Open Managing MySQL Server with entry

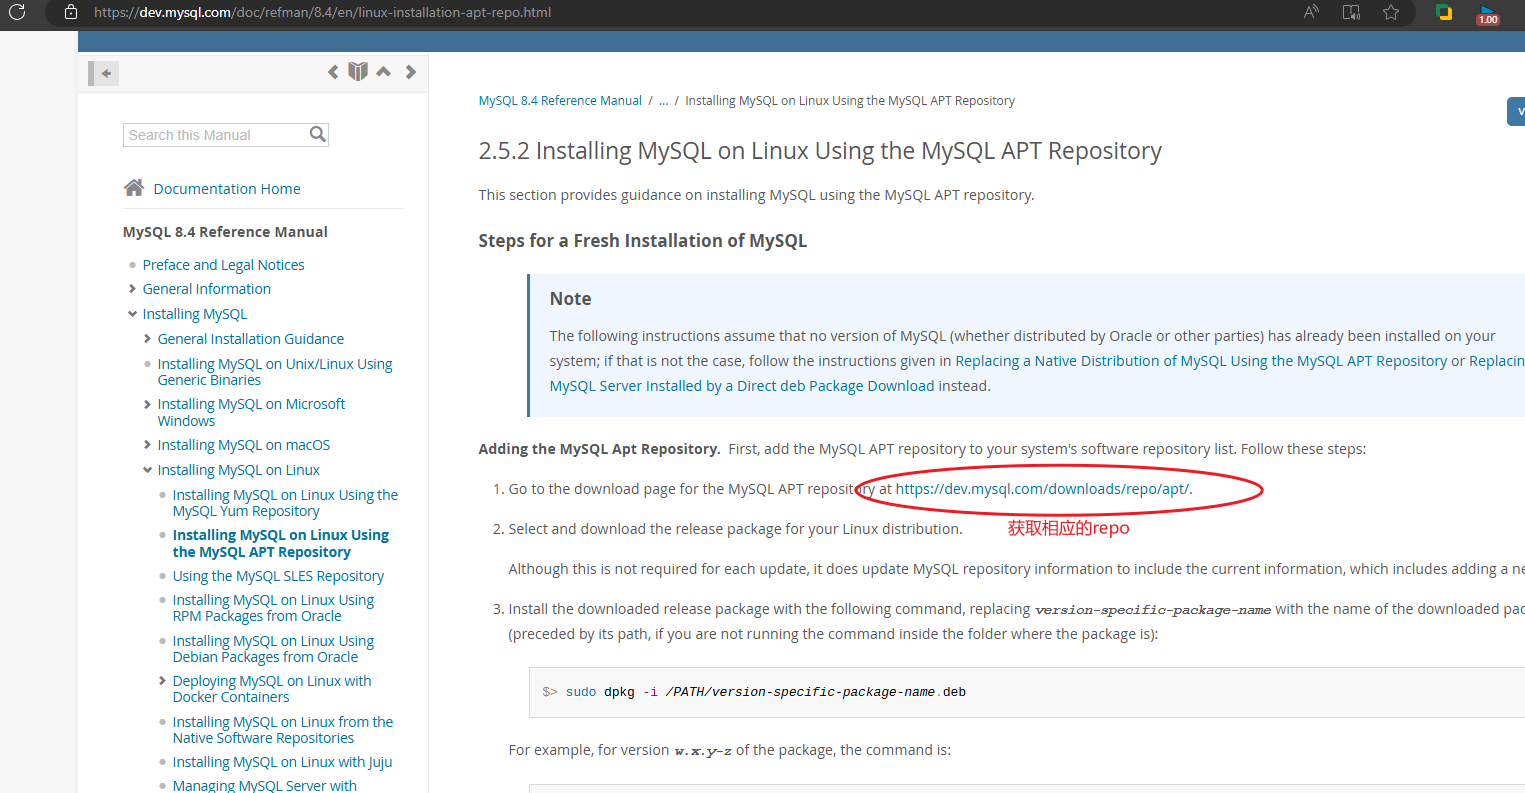(264, 785)
